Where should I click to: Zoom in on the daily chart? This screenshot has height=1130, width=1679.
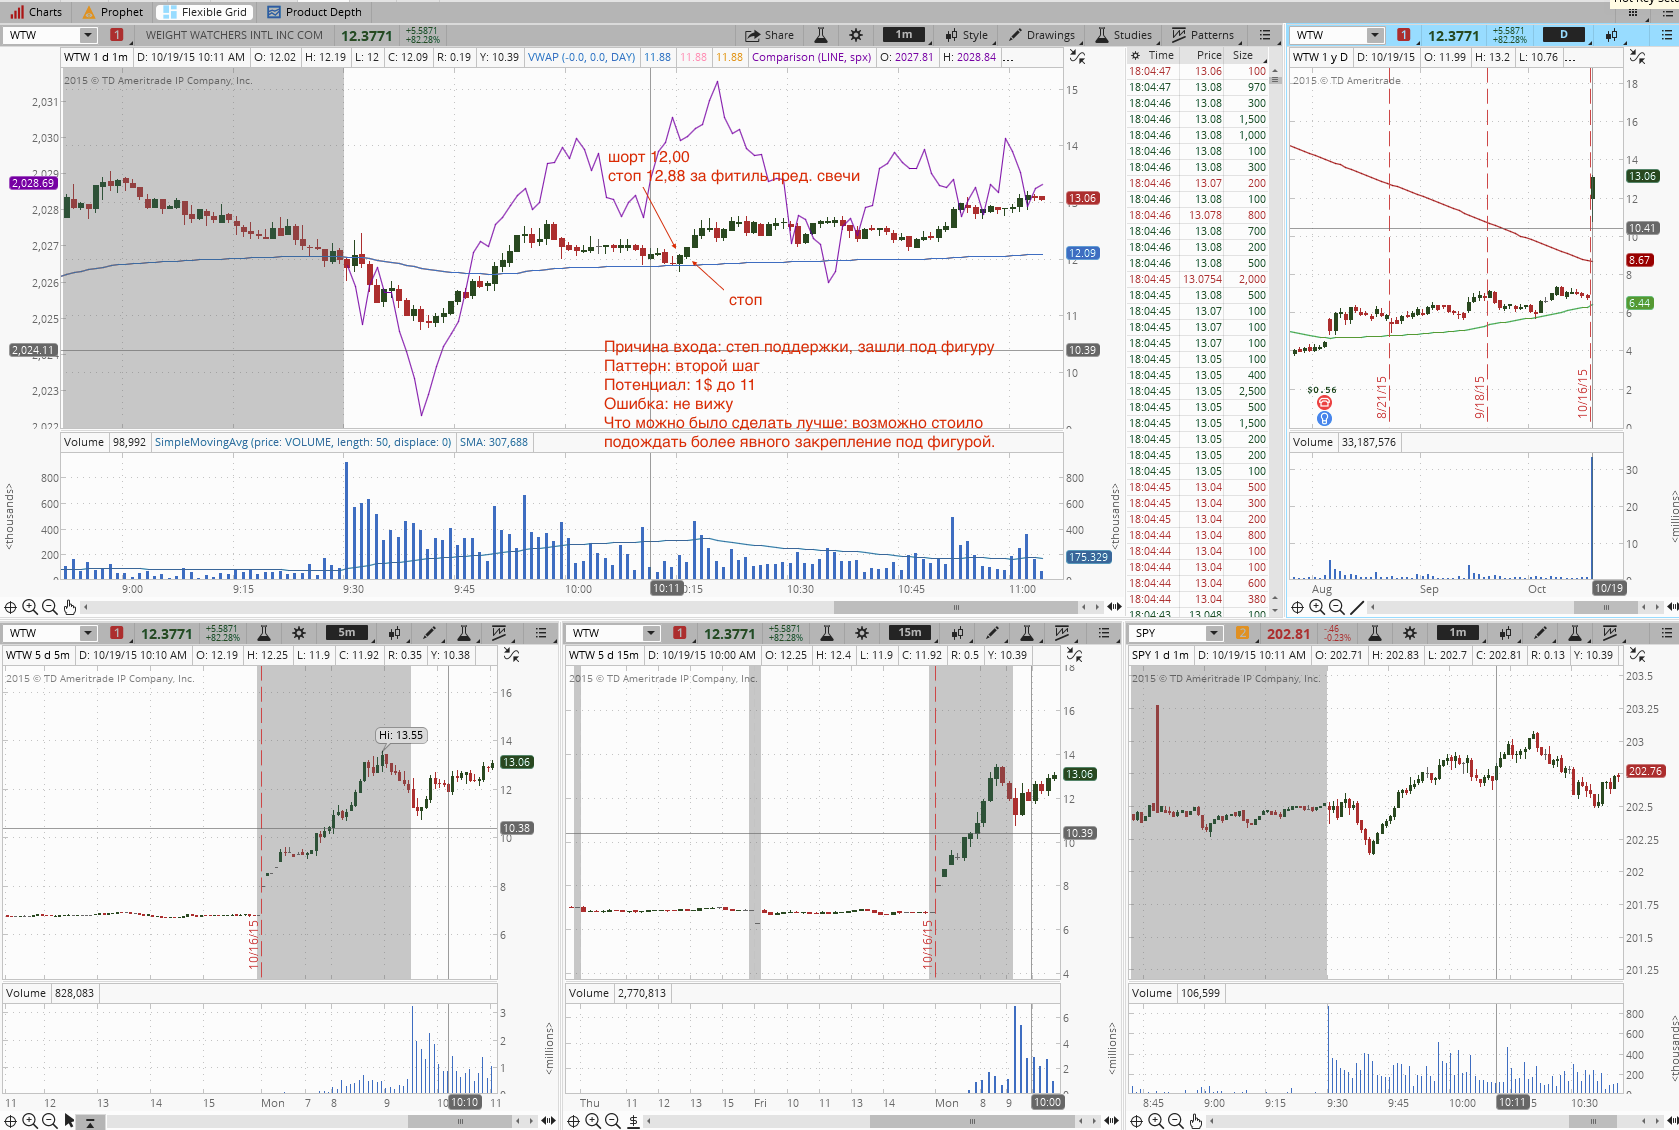[1317, 607]
